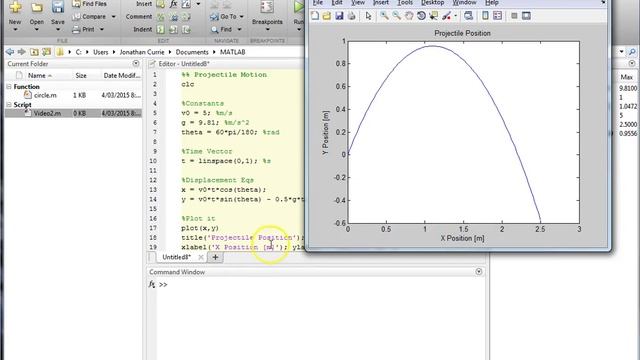The width and height of the screenshot is (640, 360).
Task: Click the forward arrow in folder toolbar
Action: click(x=22, y=52)
